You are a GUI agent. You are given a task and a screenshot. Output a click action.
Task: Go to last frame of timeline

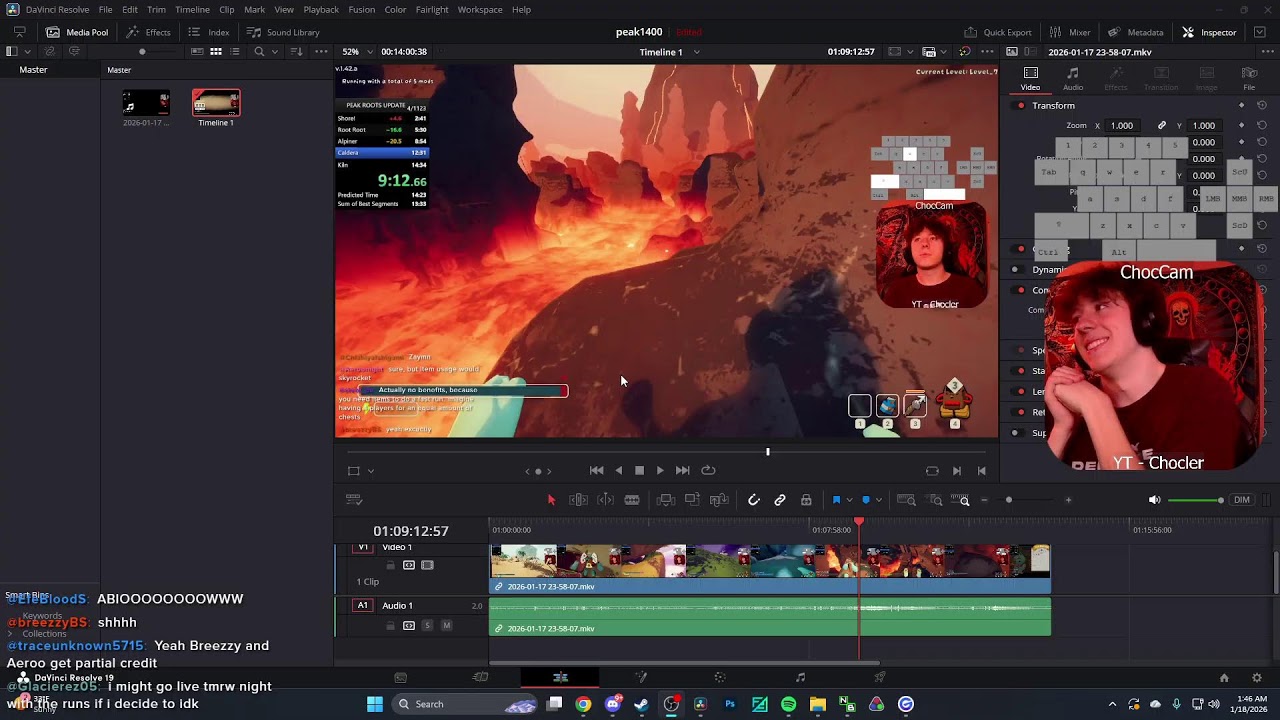click(x=683, y=471)
